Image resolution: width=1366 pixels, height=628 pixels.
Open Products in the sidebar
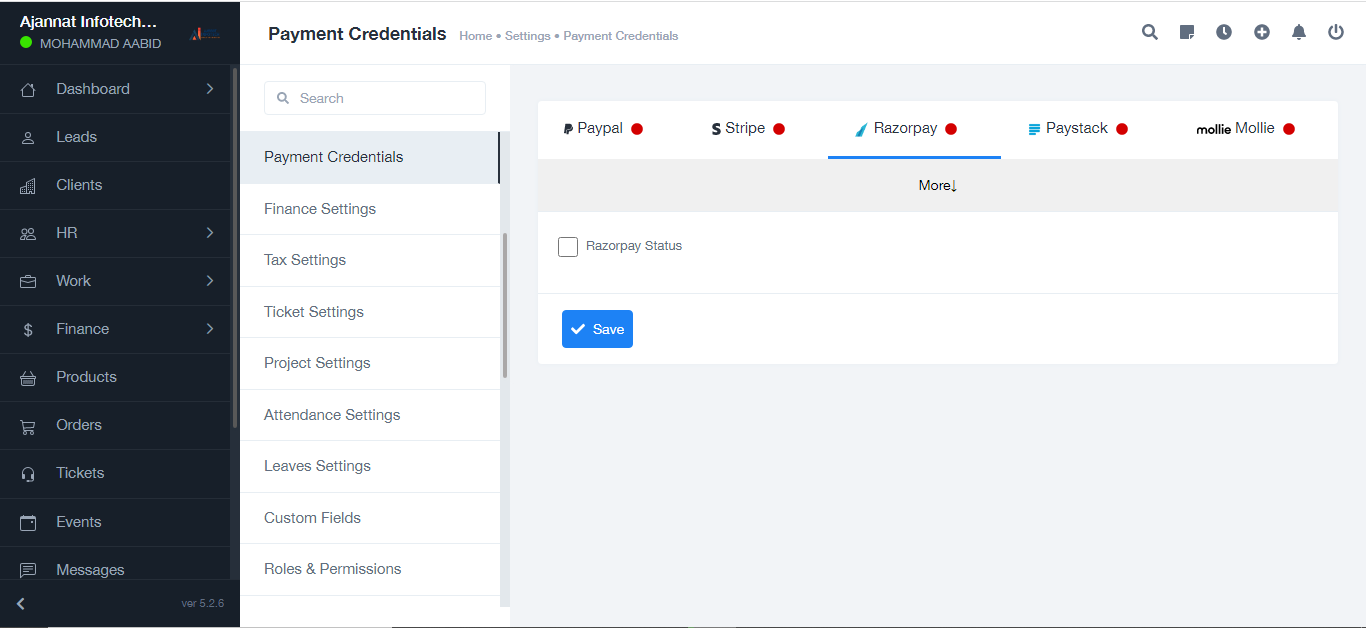86,377
